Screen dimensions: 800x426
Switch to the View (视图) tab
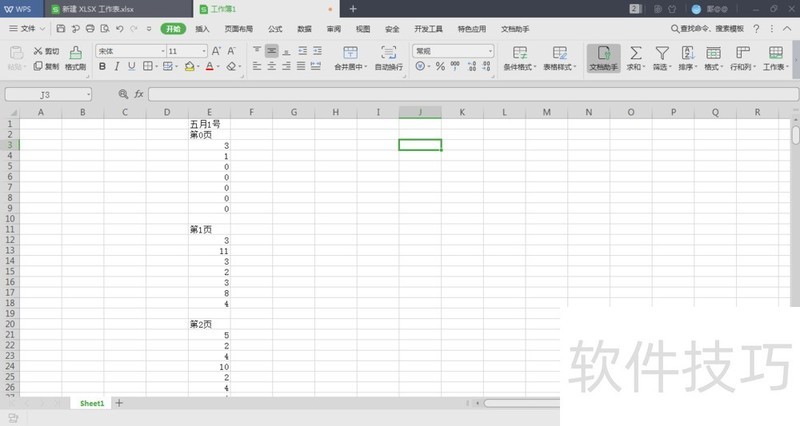point(363,29)
